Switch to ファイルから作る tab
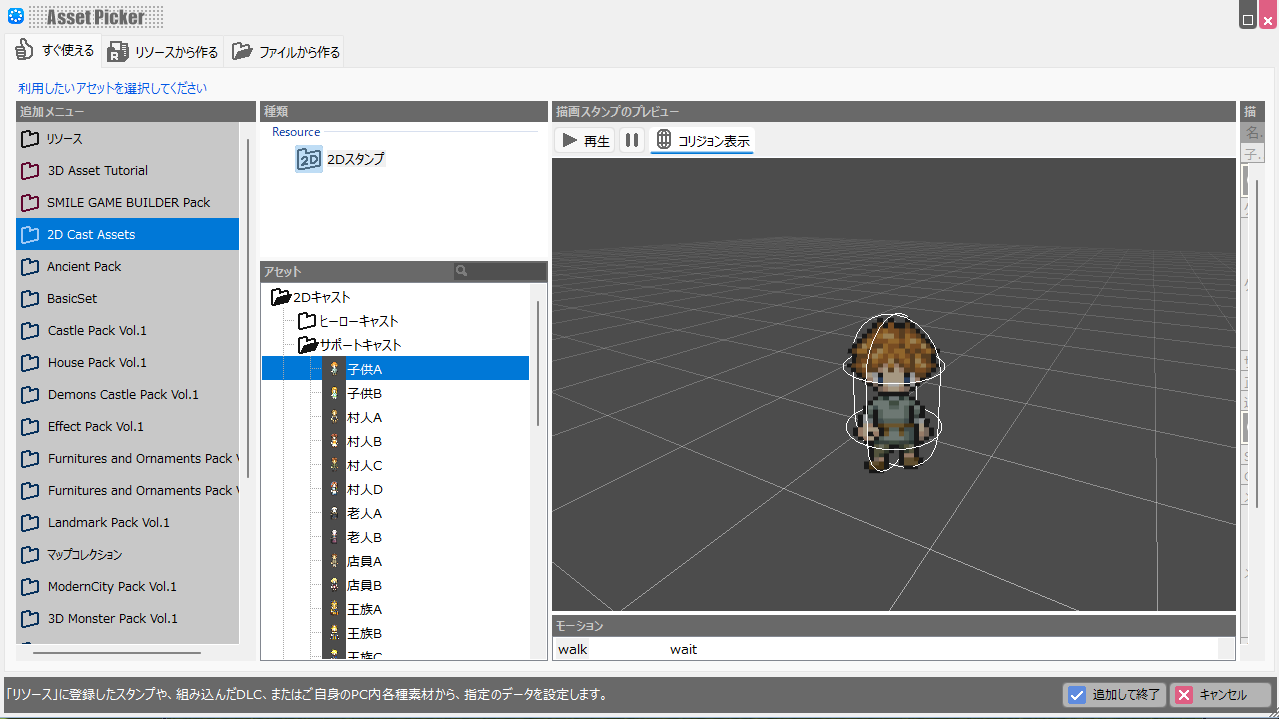The height and width of the screenshot is (719, 1279). 286,52
